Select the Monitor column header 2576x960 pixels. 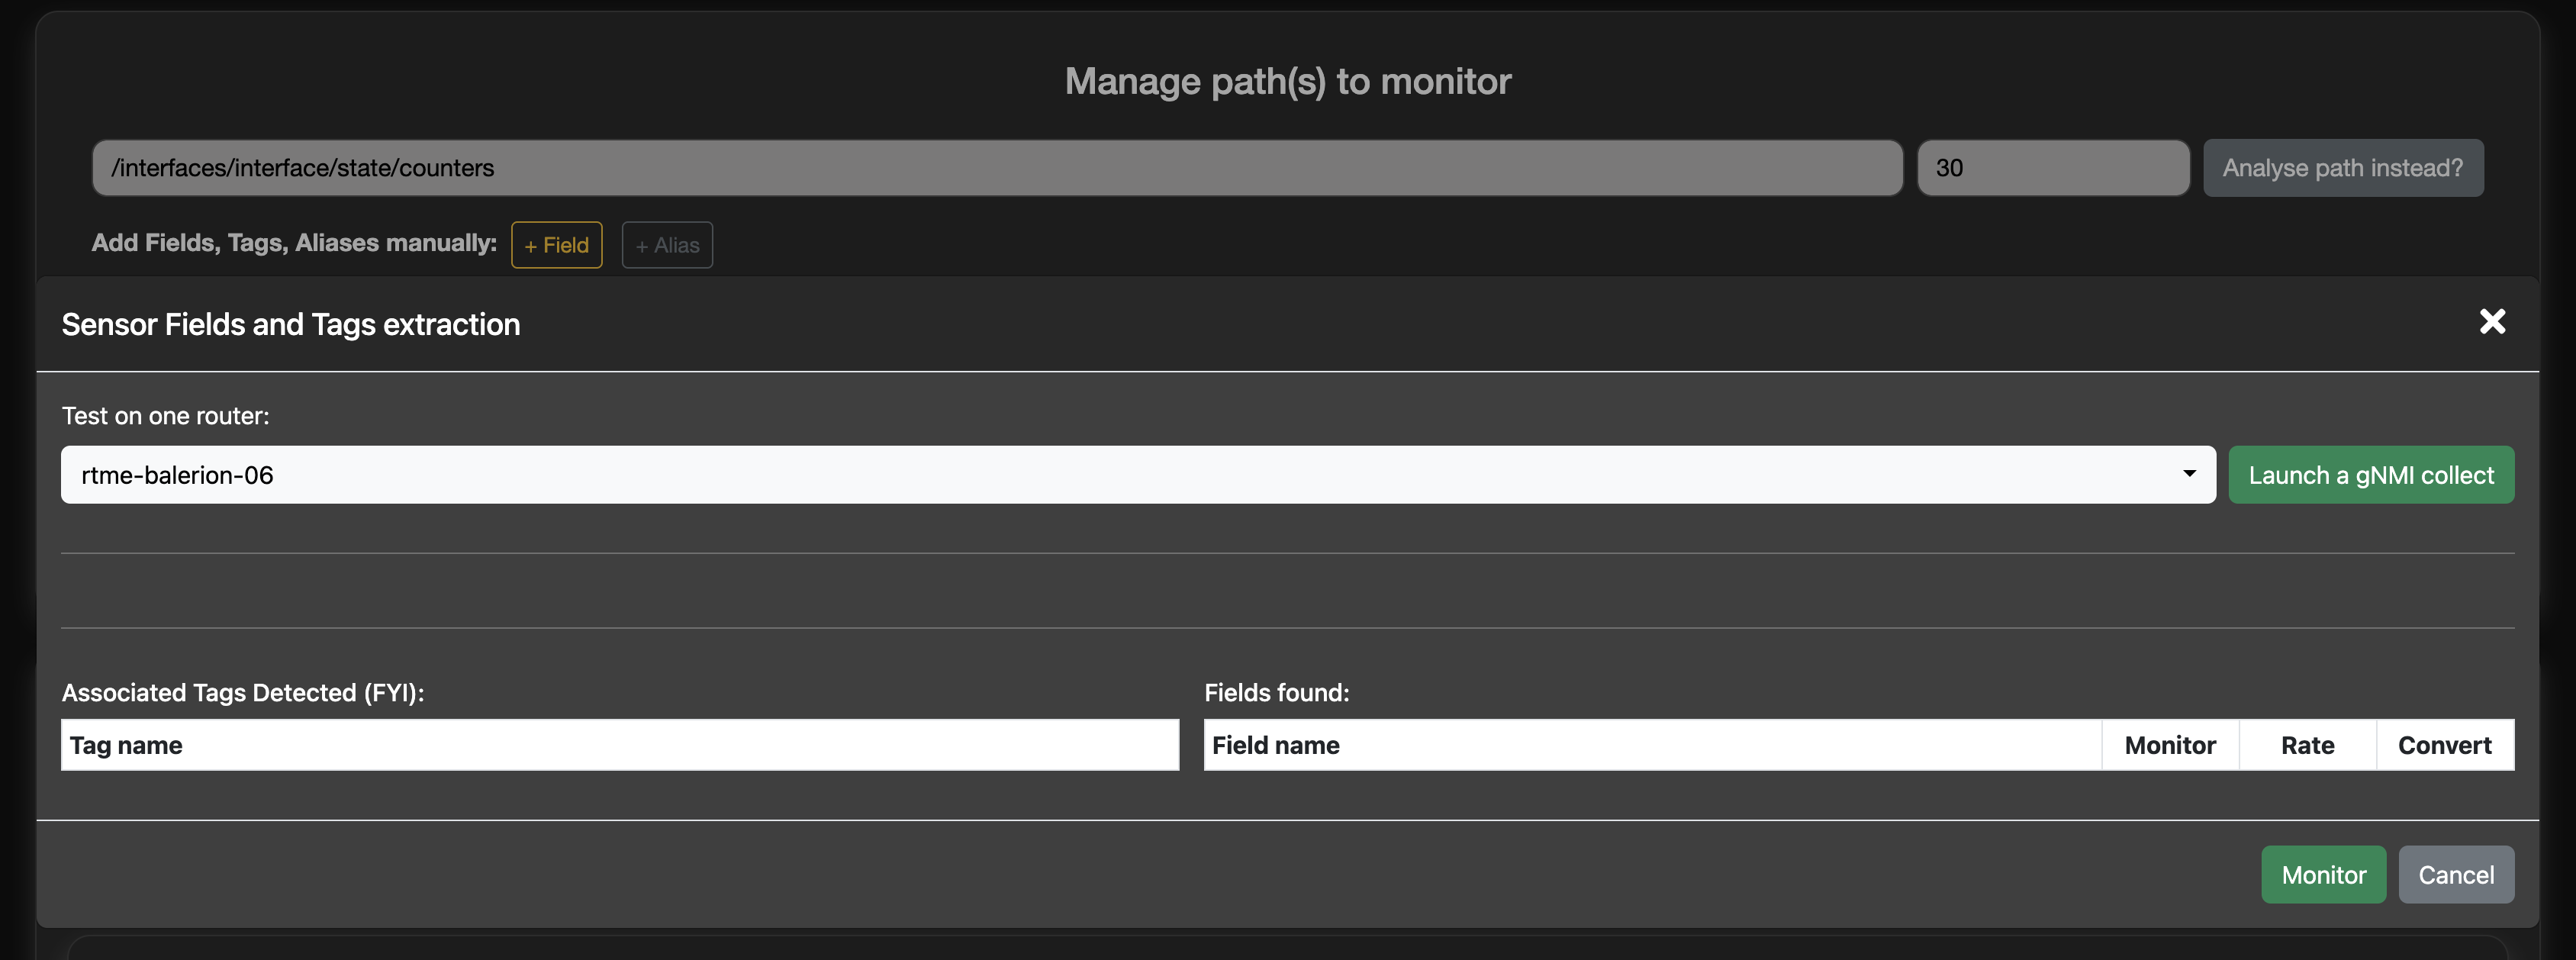pyautogui.click(x=2169, y=745)
